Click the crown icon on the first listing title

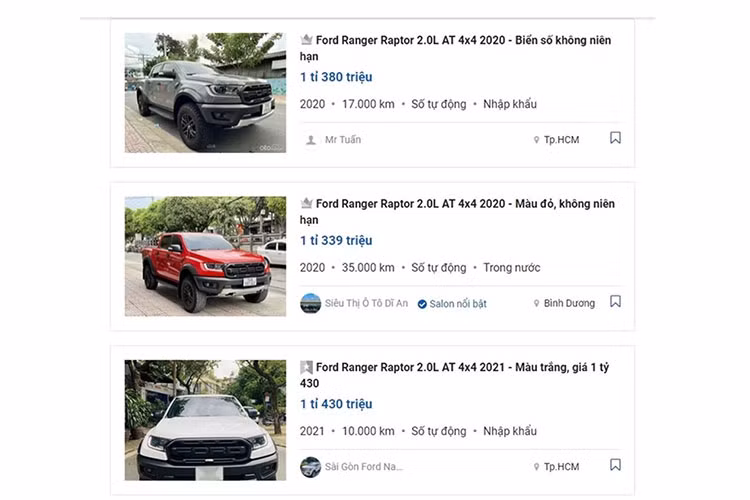click(306, 40)
